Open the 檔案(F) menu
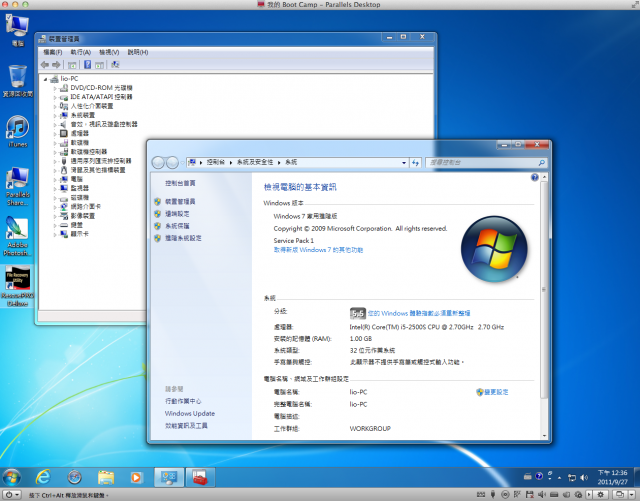Viewport: 640px width, 501px height. [x=53, y=52]
